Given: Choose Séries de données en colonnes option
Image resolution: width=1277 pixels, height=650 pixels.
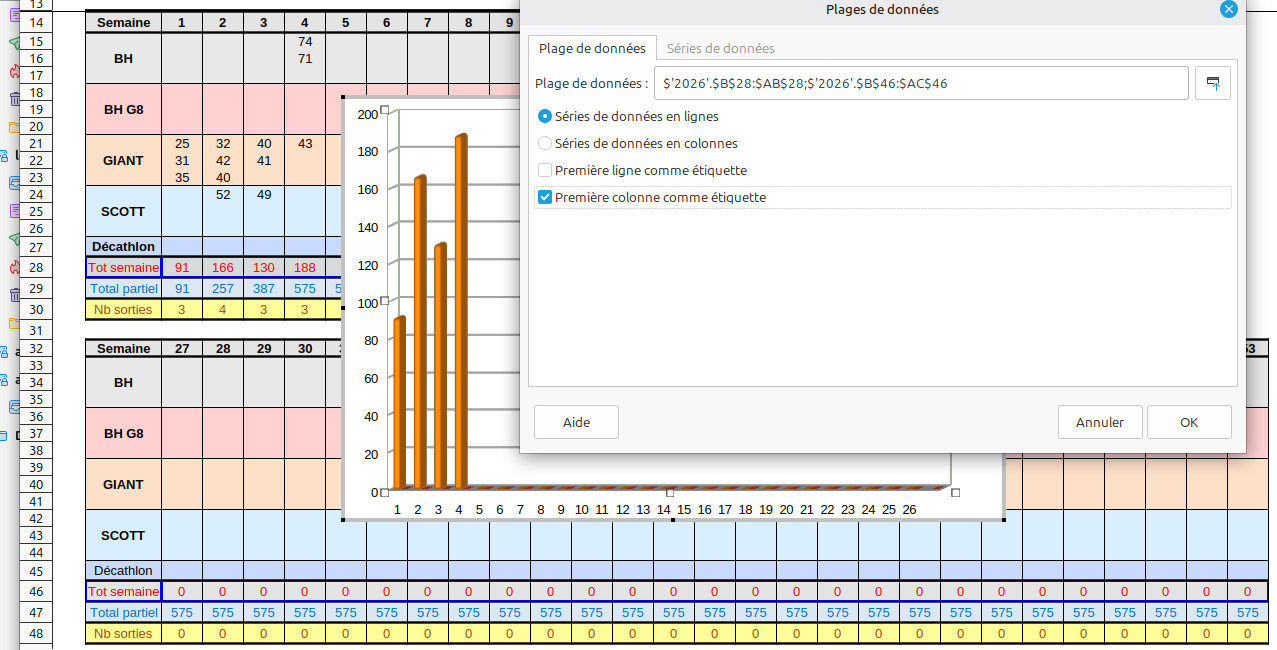Looking at the screenshot, I should 545,144.
